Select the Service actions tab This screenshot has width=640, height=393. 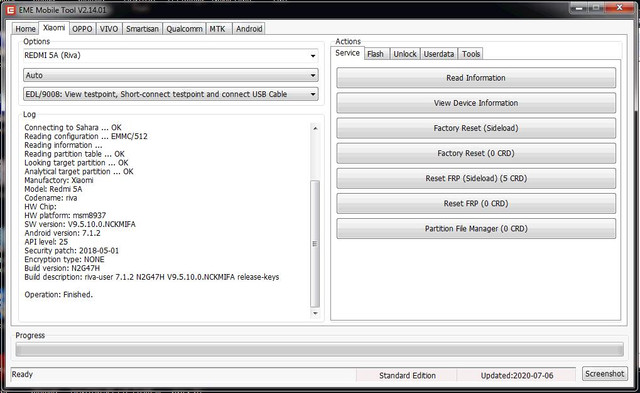[x=347, y=53]
